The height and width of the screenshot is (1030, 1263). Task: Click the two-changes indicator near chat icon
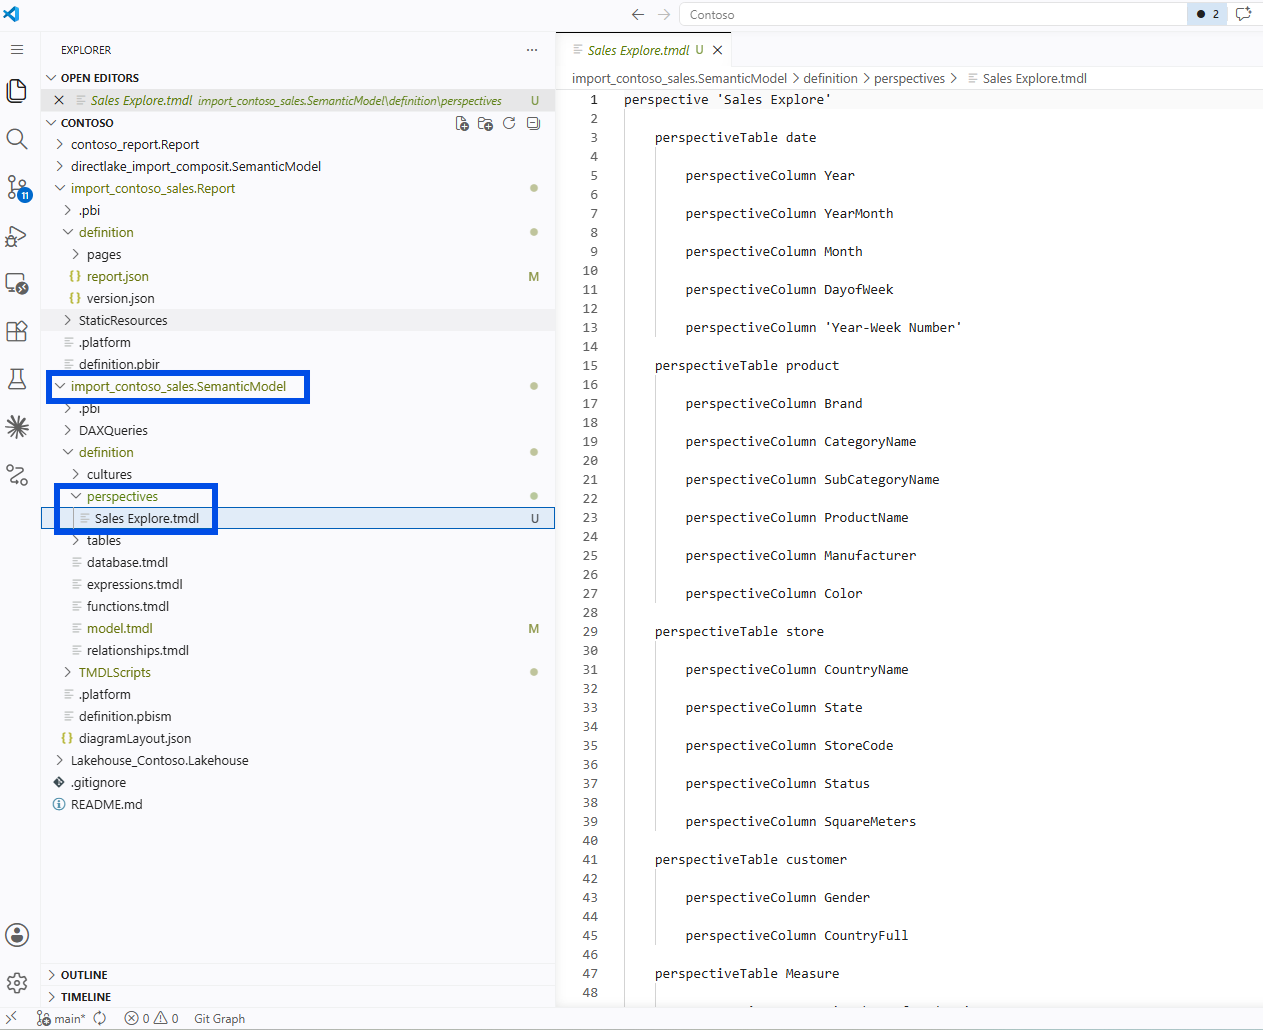tap(1208, 14)
